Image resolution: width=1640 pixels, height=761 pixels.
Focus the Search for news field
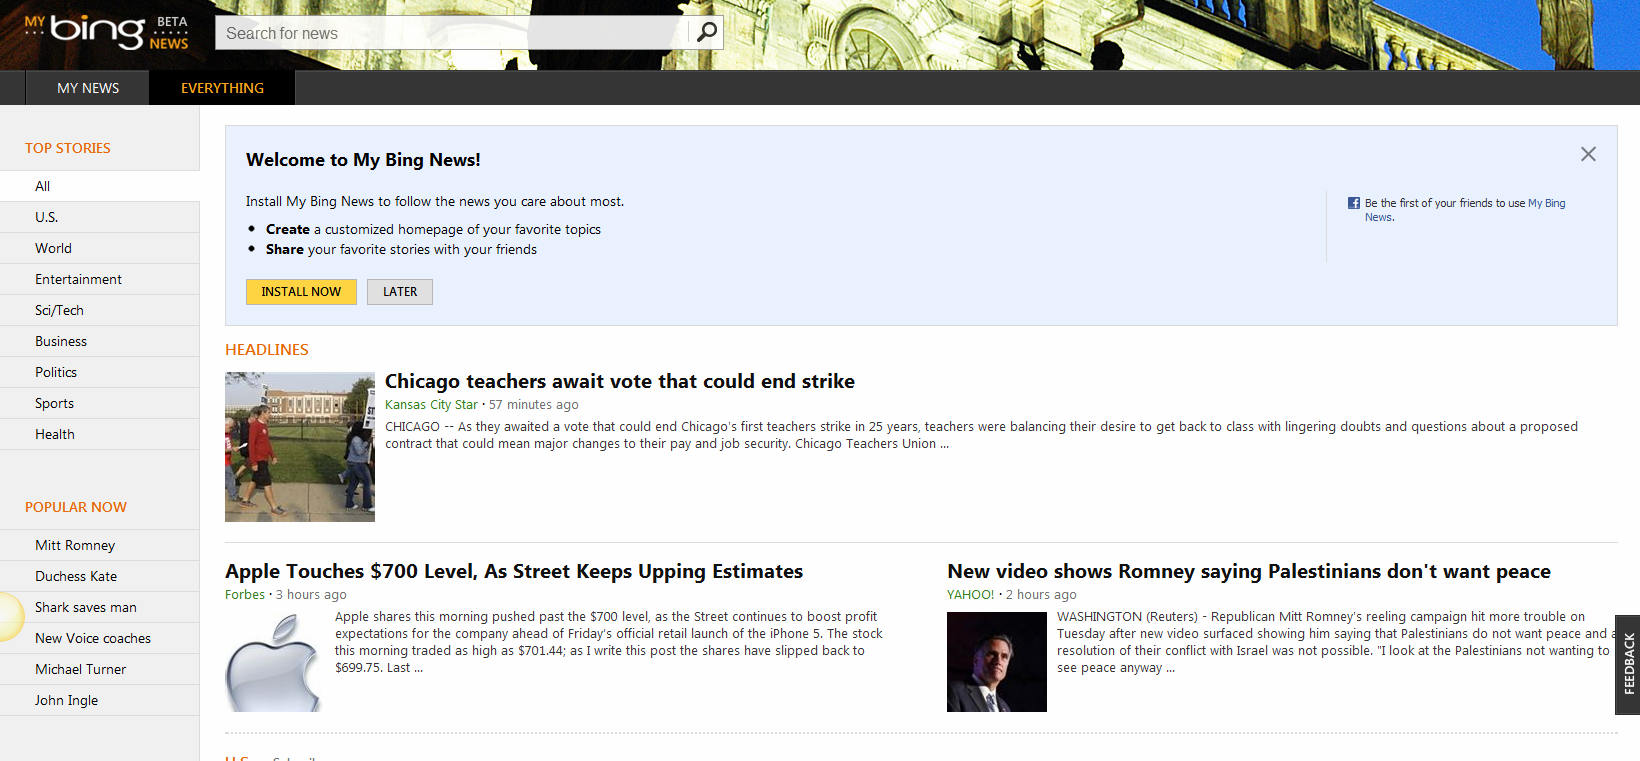[x=452, y=33]
